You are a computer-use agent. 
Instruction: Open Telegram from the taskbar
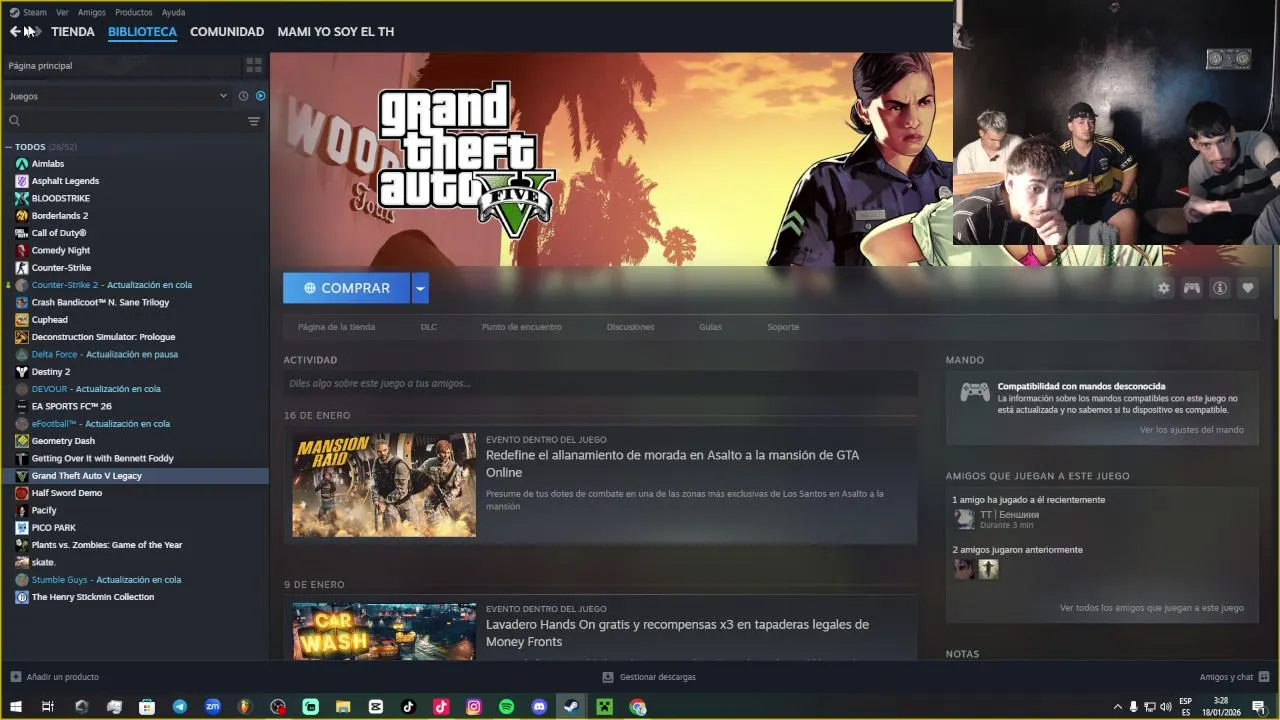pyautogui.click(x=180, y=707)
